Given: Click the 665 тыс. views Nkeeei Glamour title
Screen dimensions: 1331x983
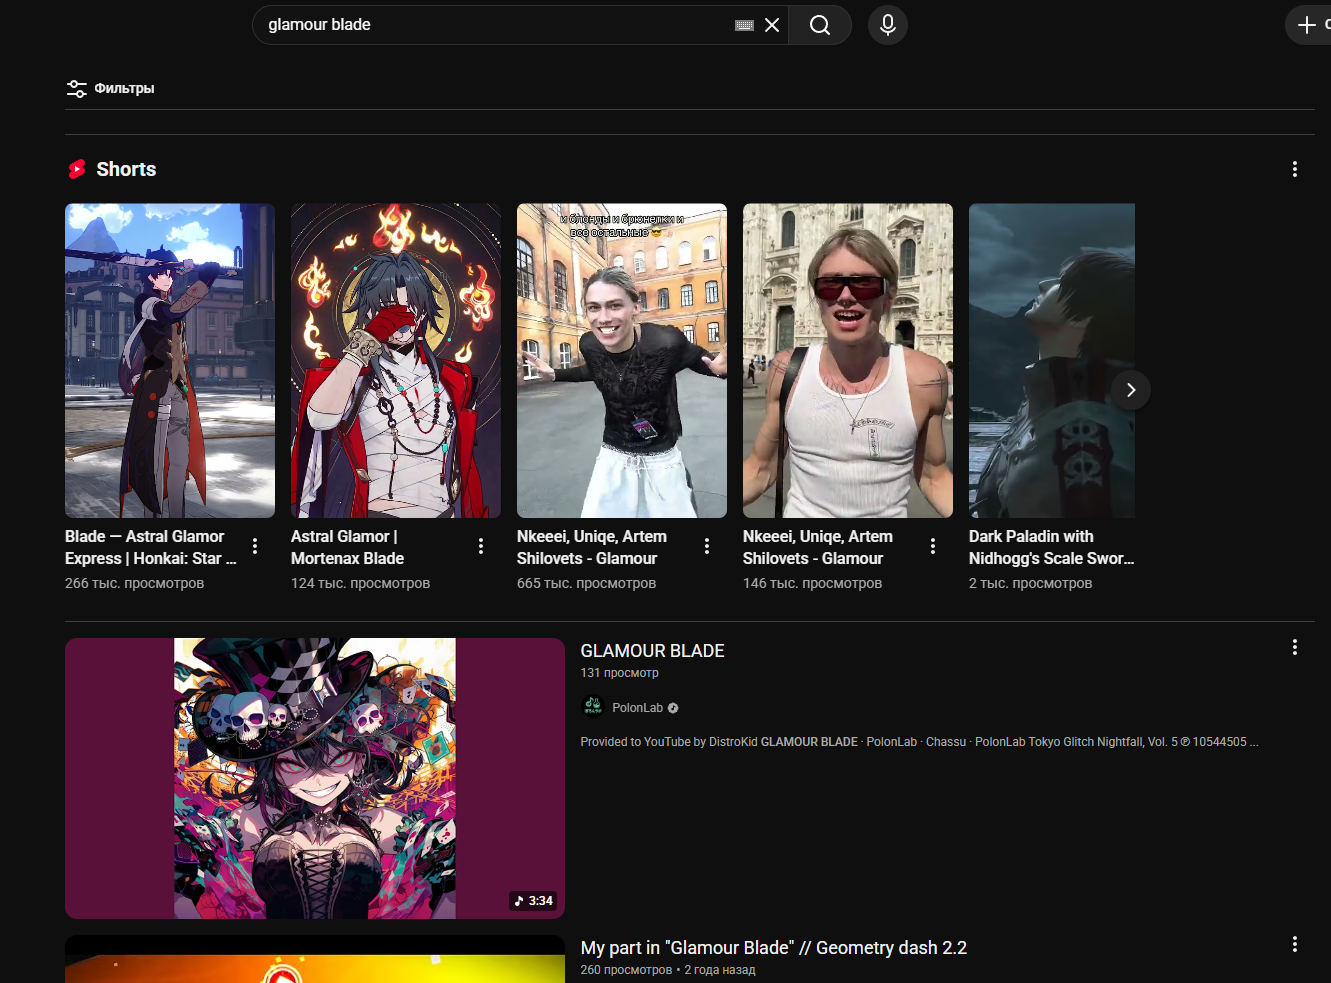Looking at the screenshot, I should tap(592, 548).
